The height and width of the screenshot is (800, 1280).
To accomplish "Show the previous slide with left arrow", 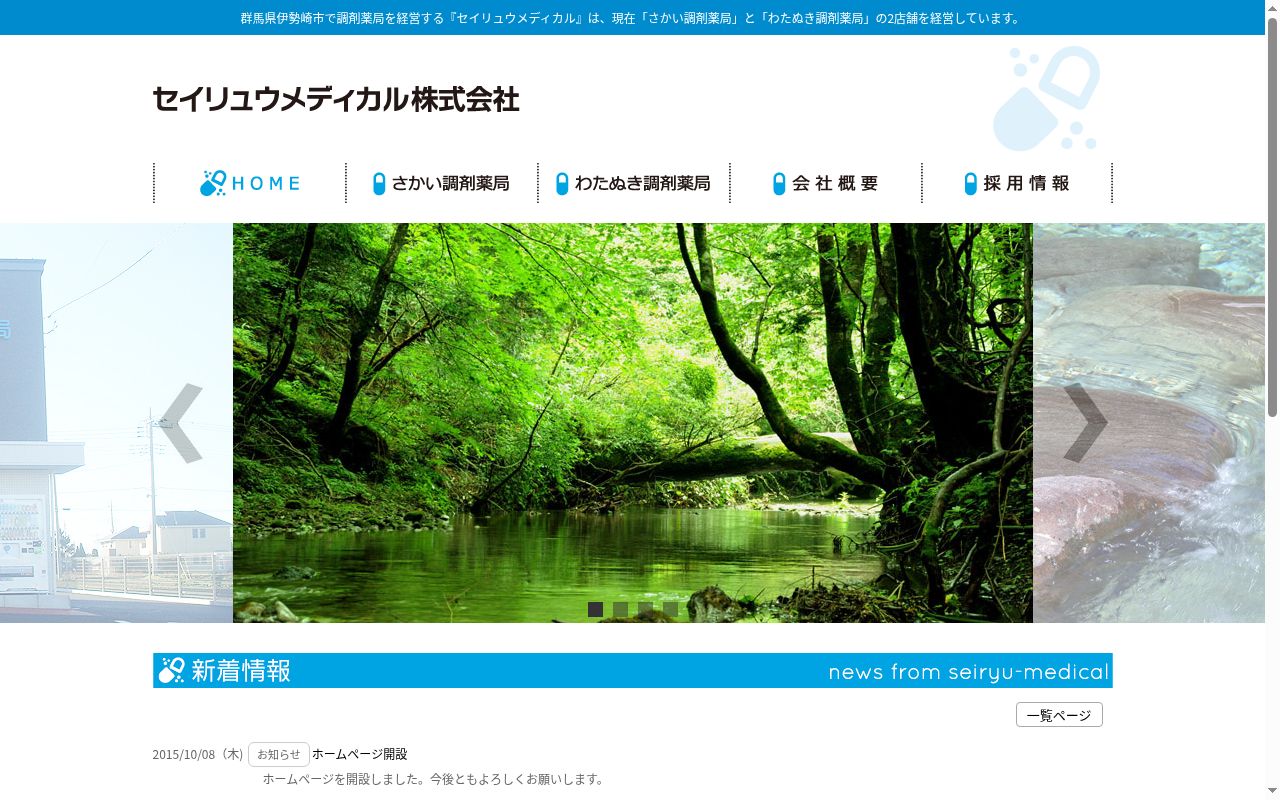I will (x=181, y=423).
